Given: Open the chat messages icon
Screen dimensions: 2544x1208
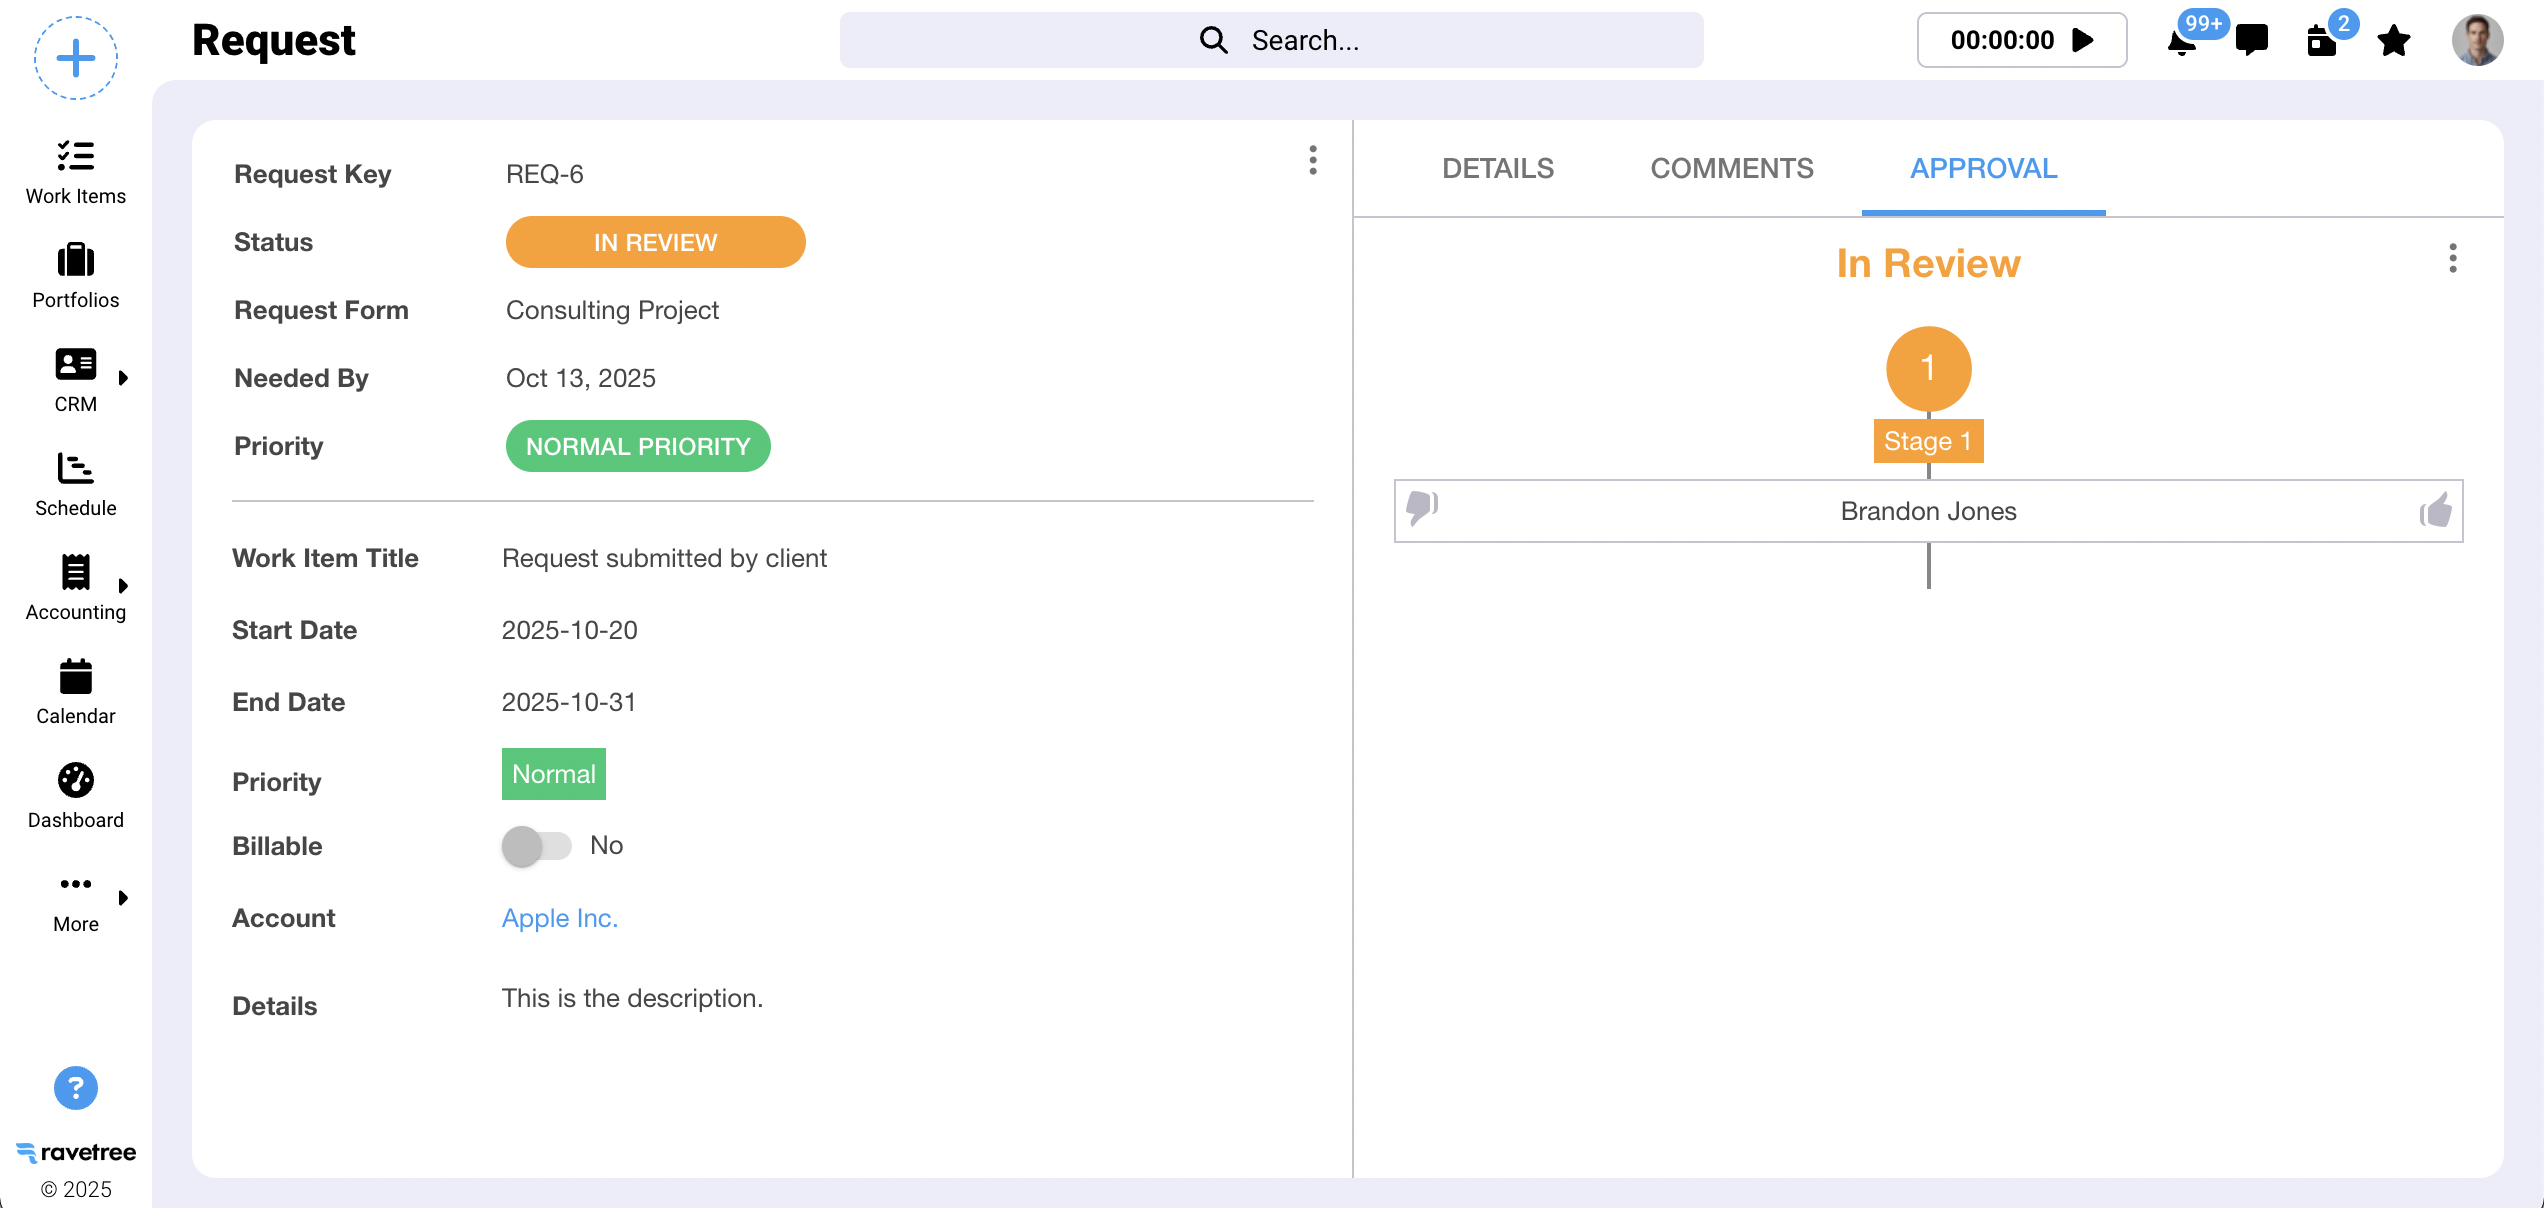Looking at the screenshot, I should [x=2252, y=41].
